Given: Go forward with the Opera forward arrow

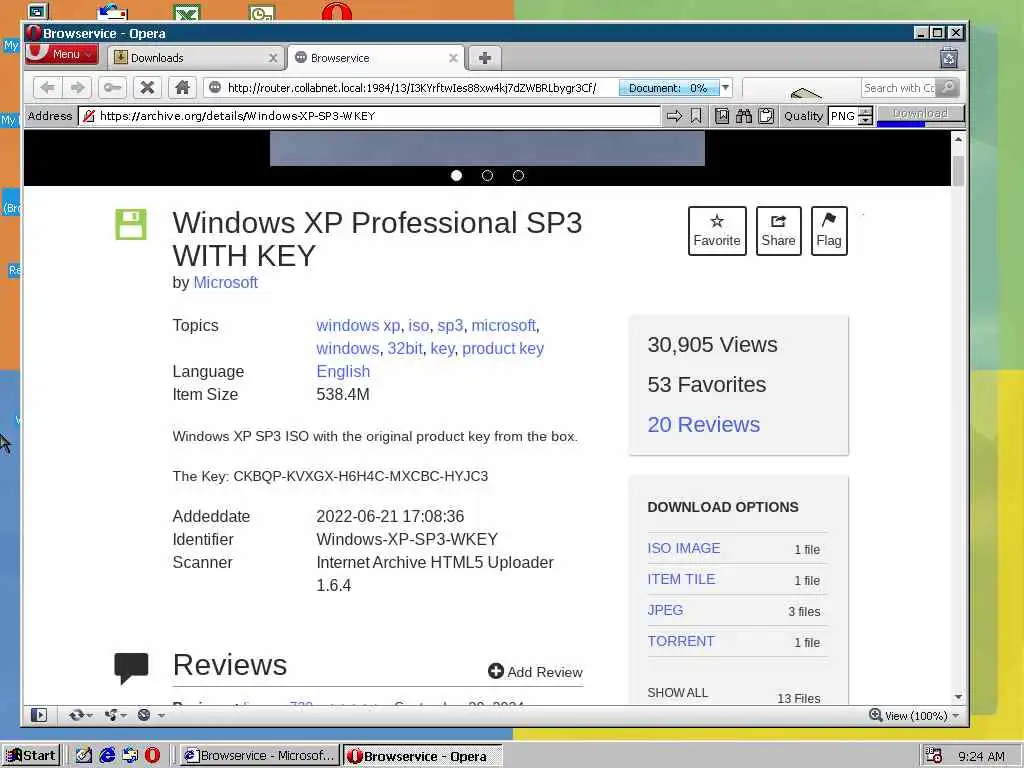Looking at the screenshot, I should click(77, 88).
